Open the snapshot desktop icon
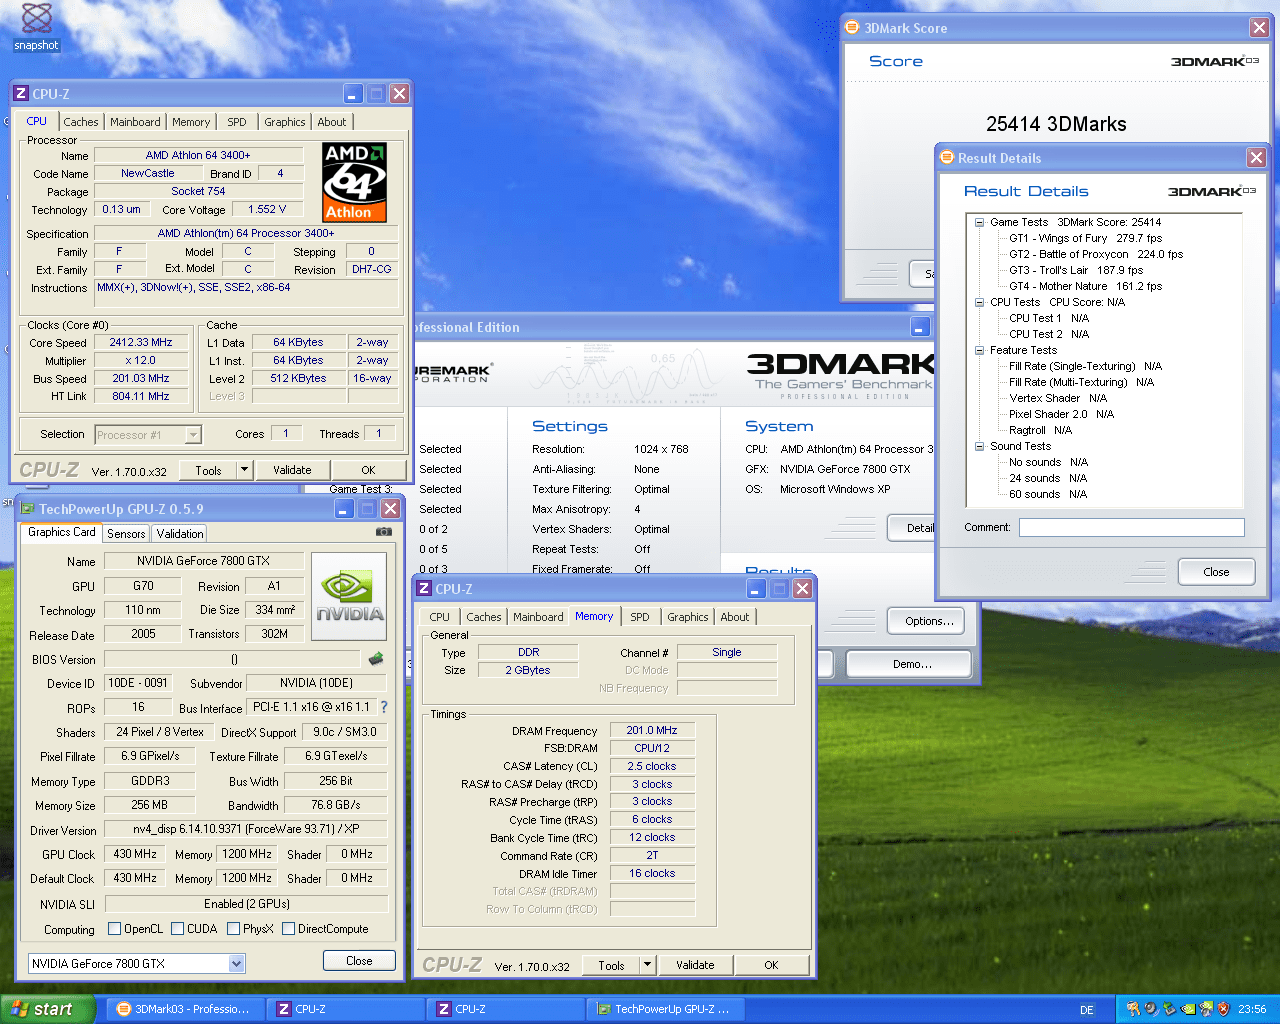 click(36, 26)
